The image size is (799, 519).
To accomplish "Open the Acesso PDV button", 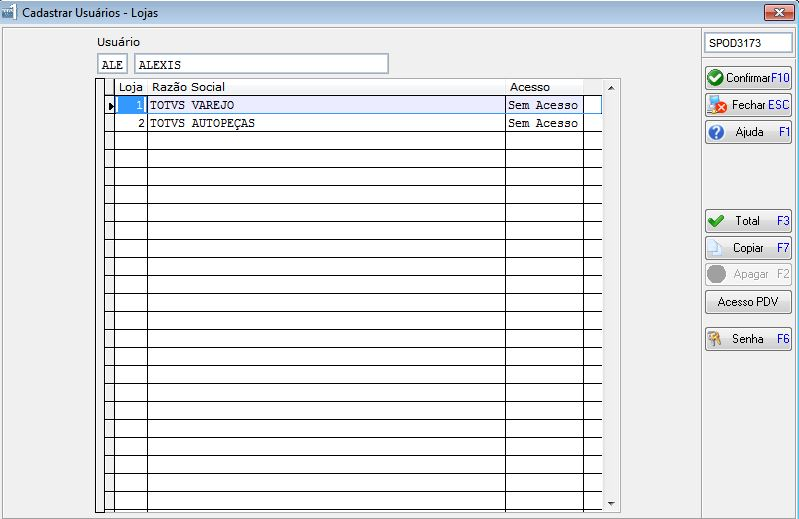I will pos(748,302).
